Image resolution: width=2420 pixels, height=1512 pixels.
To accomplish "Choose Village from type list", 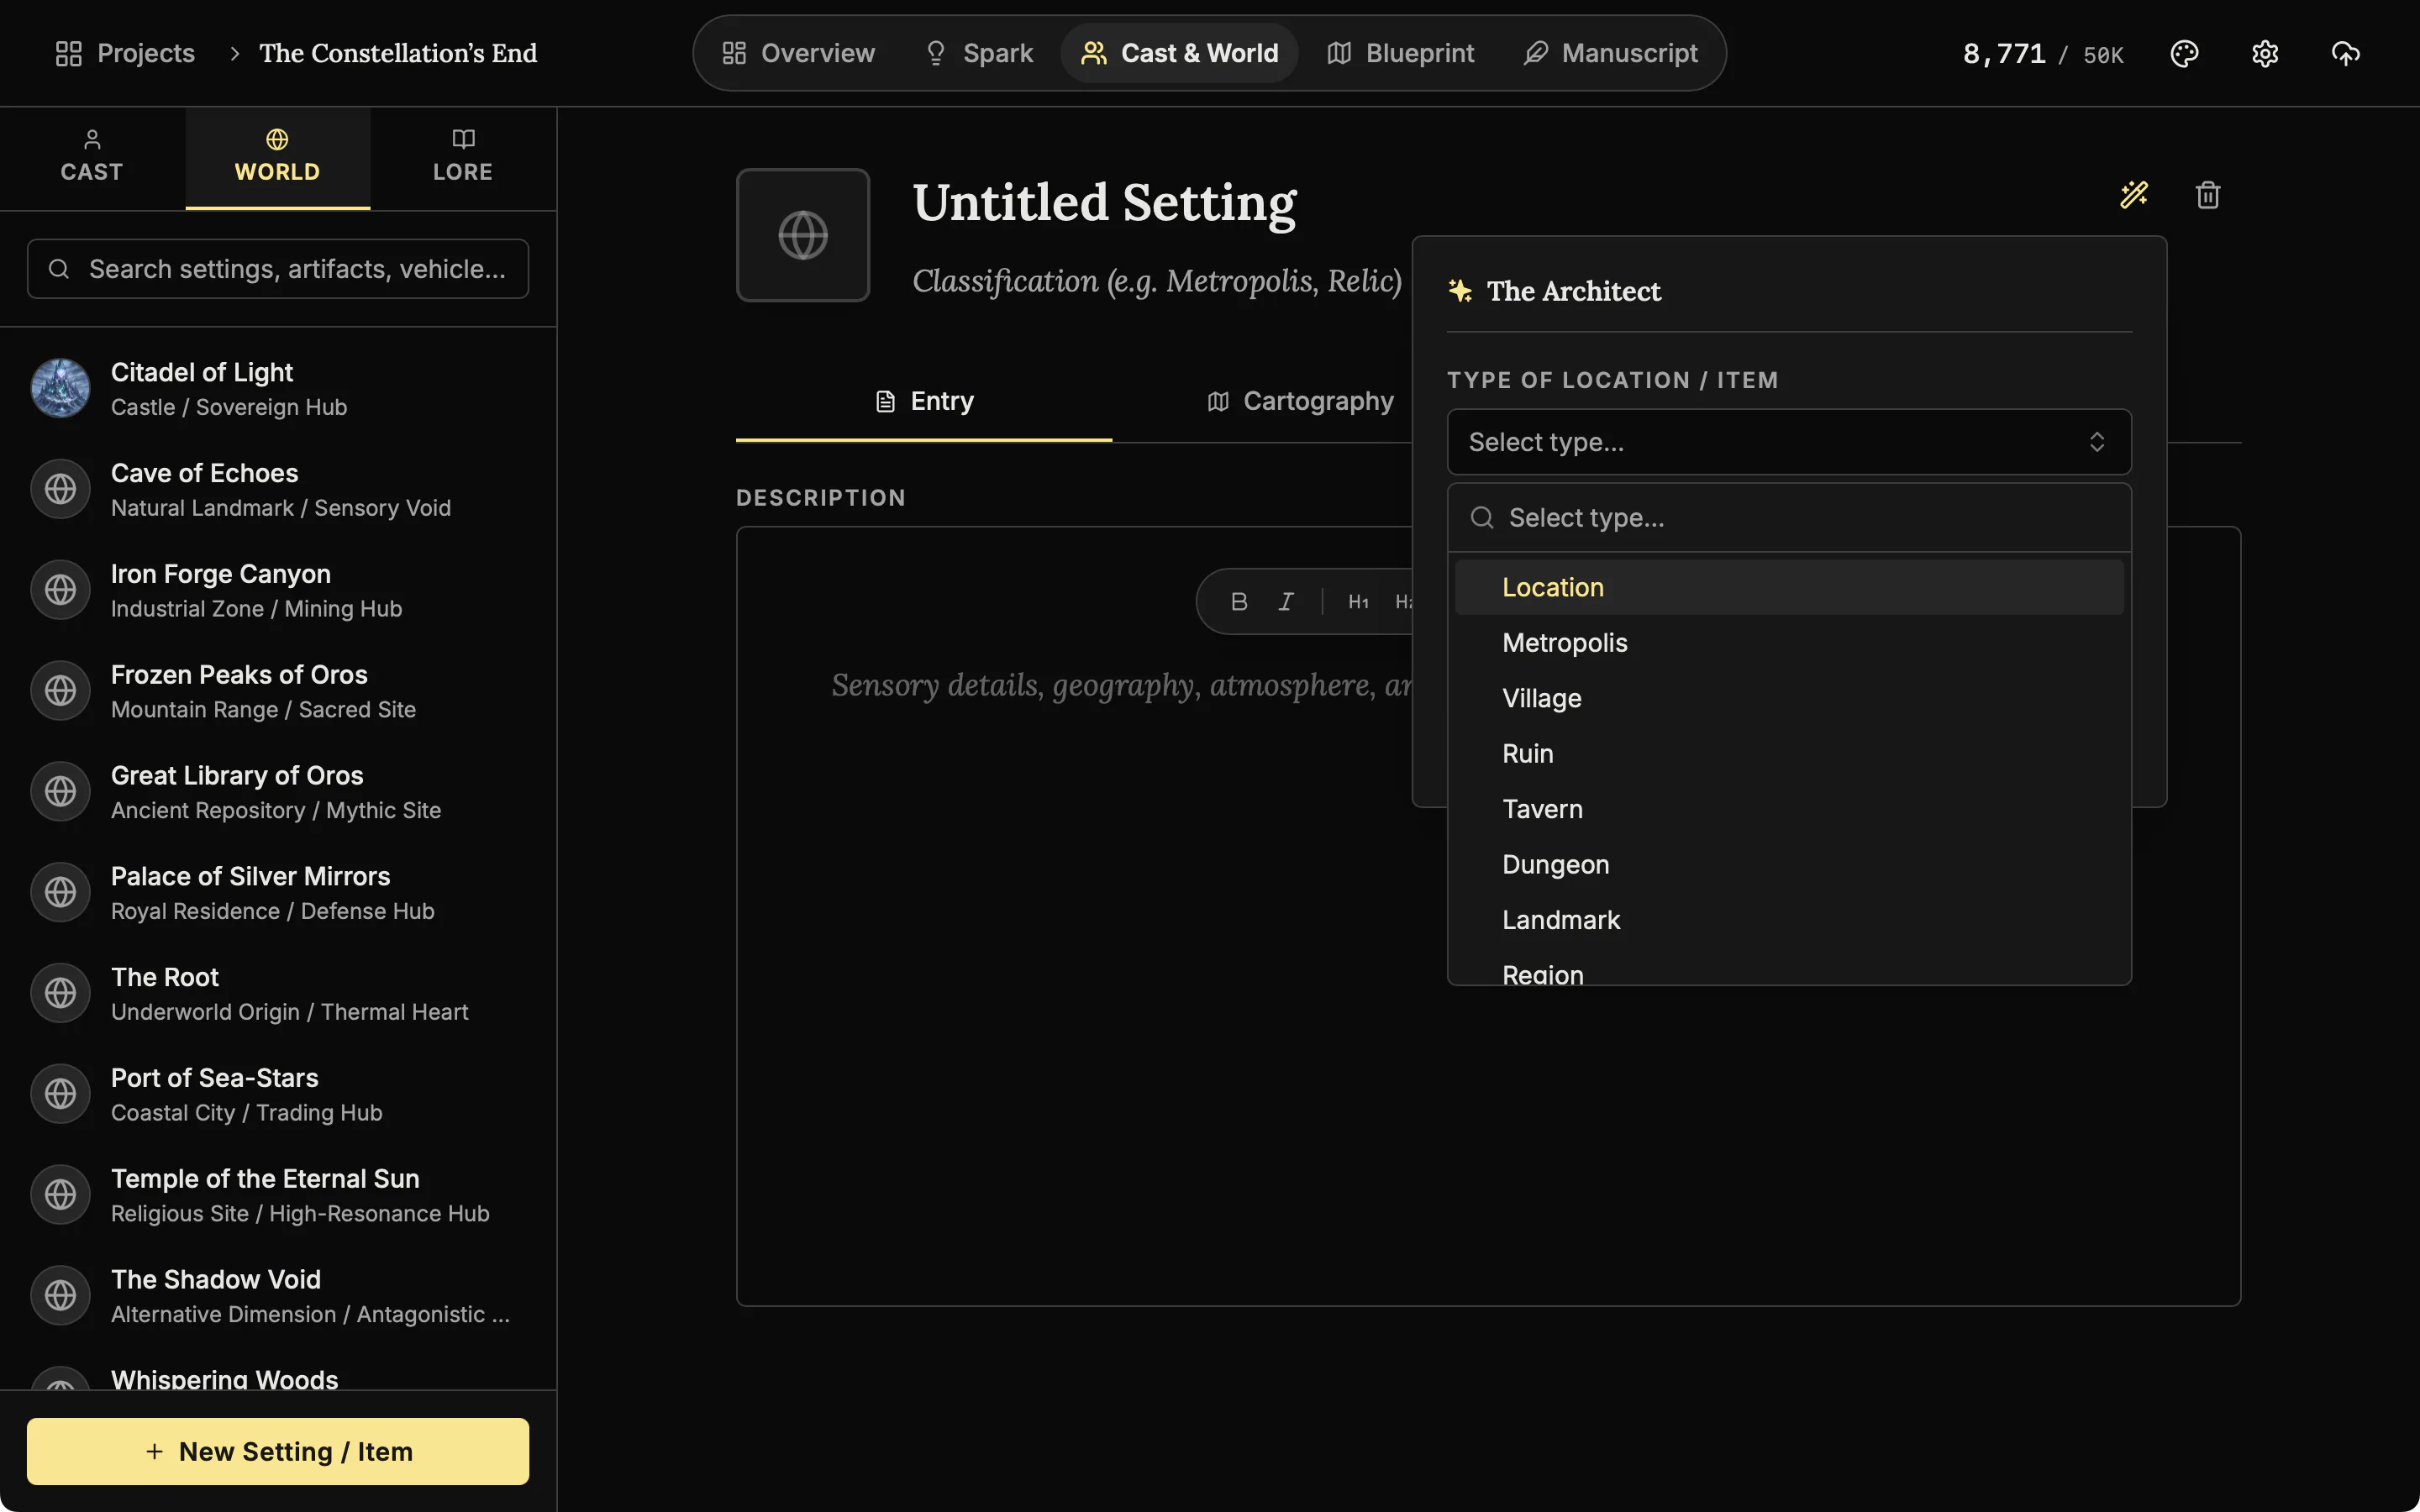I will coord(1789,698).
